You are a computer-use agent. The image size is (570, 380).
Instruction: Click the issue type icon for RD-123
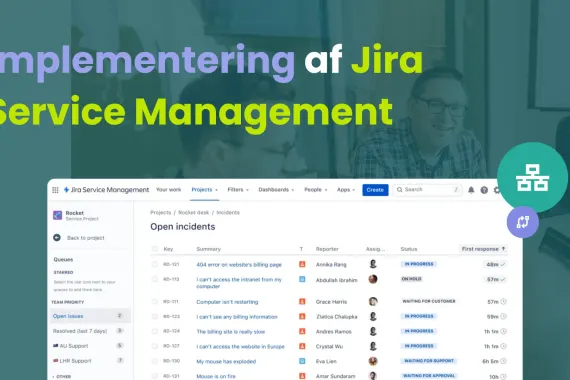302,316
